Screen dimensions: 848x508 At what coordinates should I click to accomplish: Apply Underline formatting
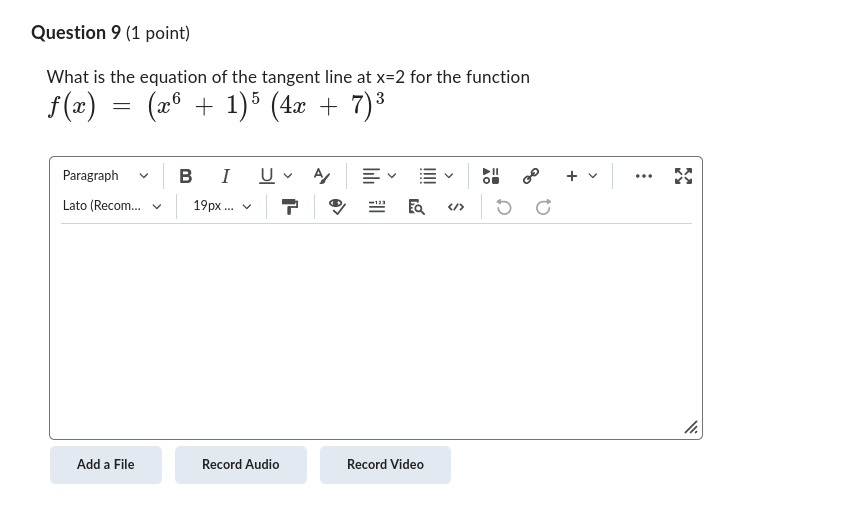click(x=267, y=176)
